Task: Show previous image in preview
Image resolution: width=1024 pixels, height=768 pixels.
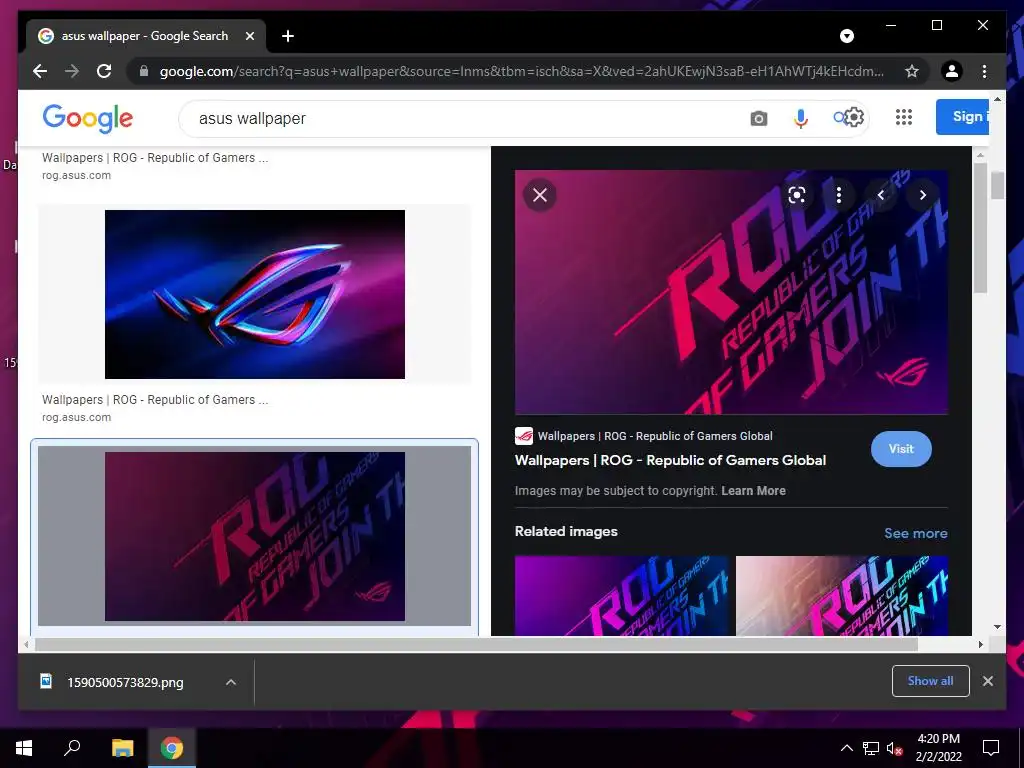Action: click(x=880, y=195)
